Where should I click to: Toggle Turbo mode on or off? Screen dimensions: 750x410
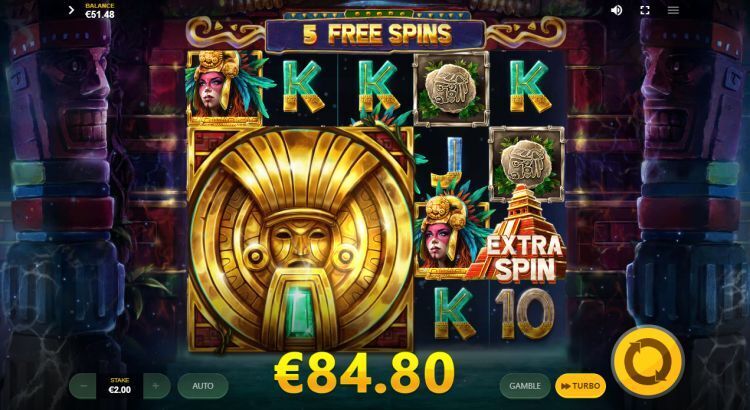pos(580,386)
